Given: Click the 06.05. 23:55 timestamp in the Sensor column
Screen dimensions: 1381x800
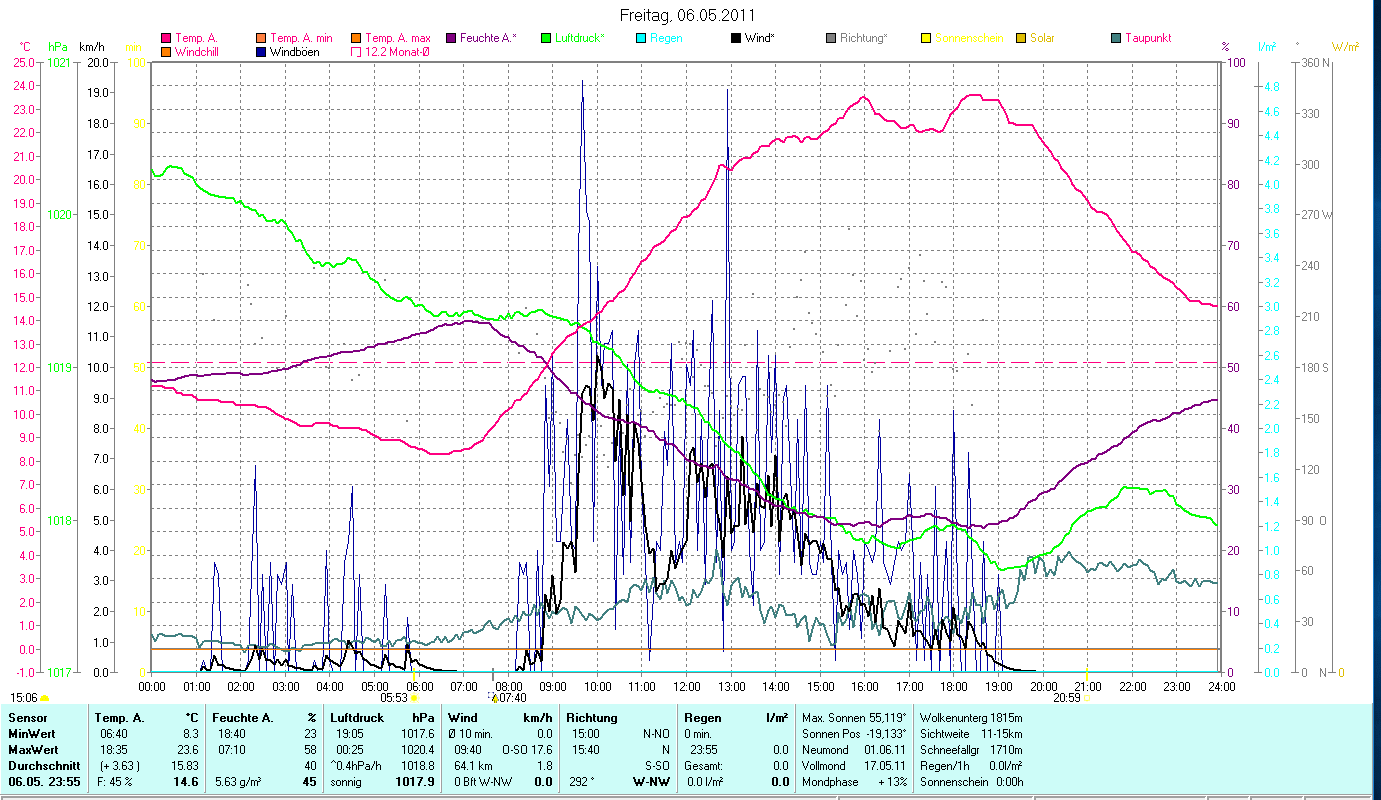Looking at the screenshot, I should (44, 782).
